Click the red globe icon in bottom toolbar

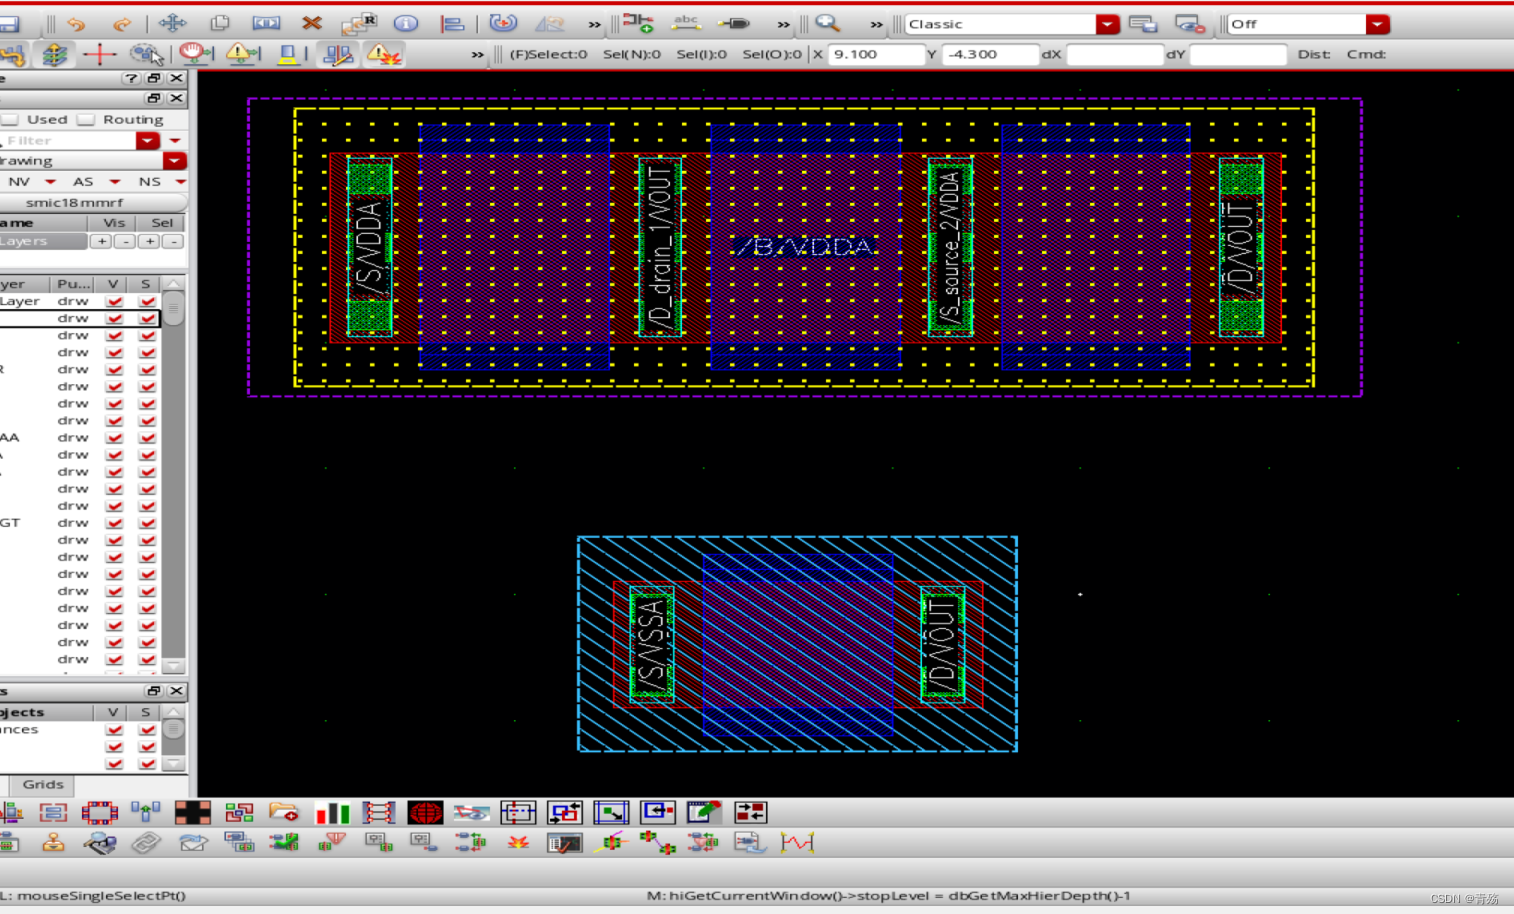click(x=425, y=813)
